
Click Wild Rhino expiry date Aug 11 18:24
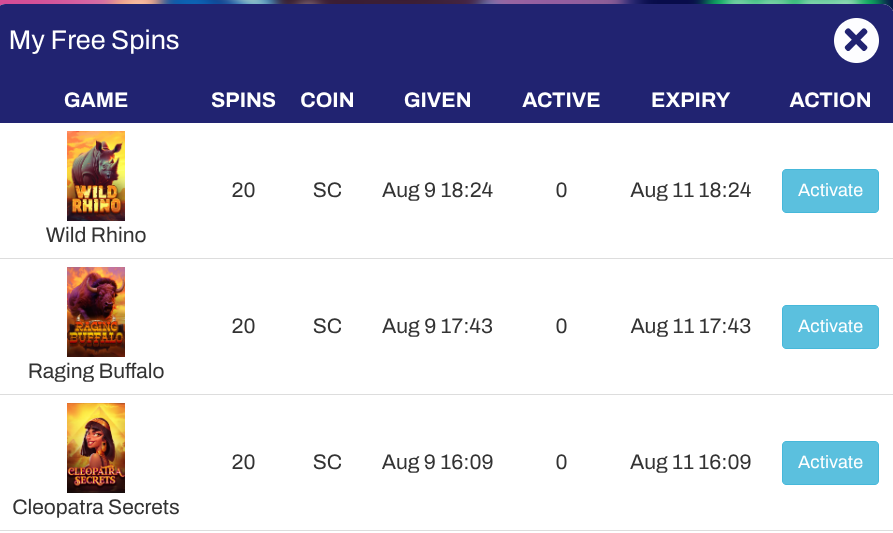tap(690, 191)
